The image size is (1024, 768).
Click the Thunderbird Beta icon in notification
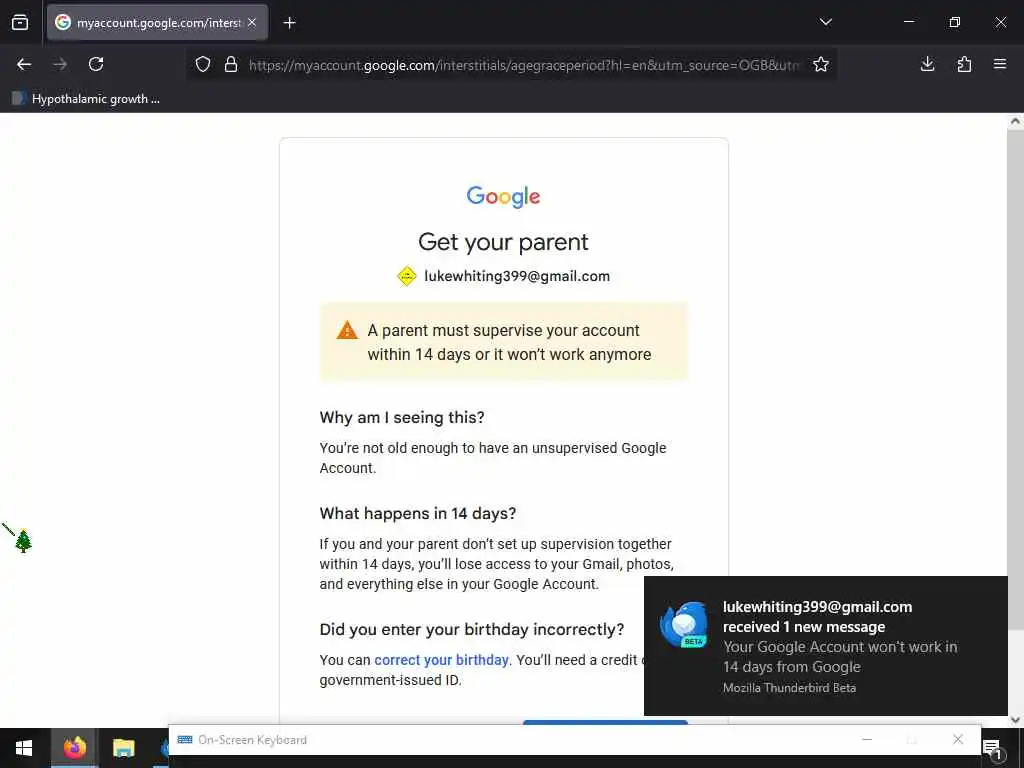(x=684, y=624)
